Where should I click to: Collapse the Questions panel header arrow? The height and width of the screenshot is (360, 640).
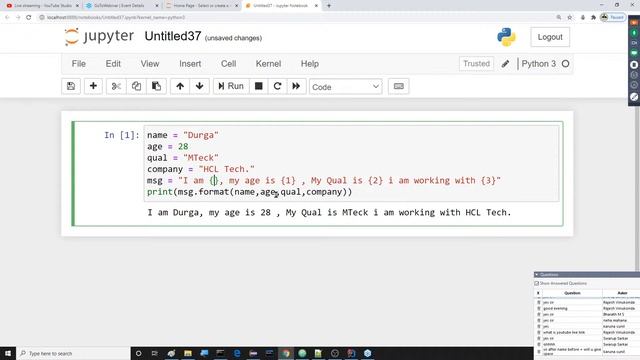point(537,275)
